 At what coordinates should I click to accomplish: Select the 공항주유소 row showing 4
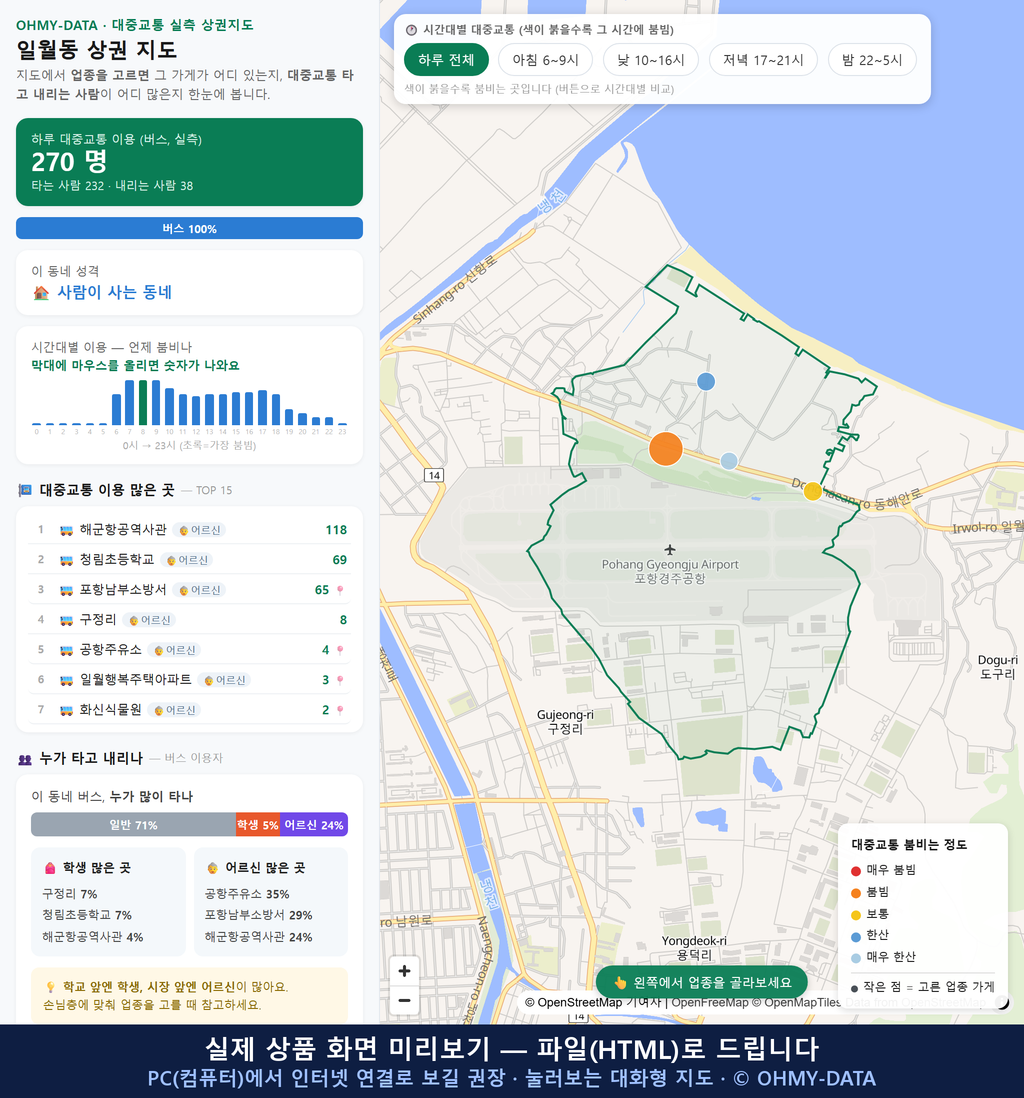pos(189,651)
